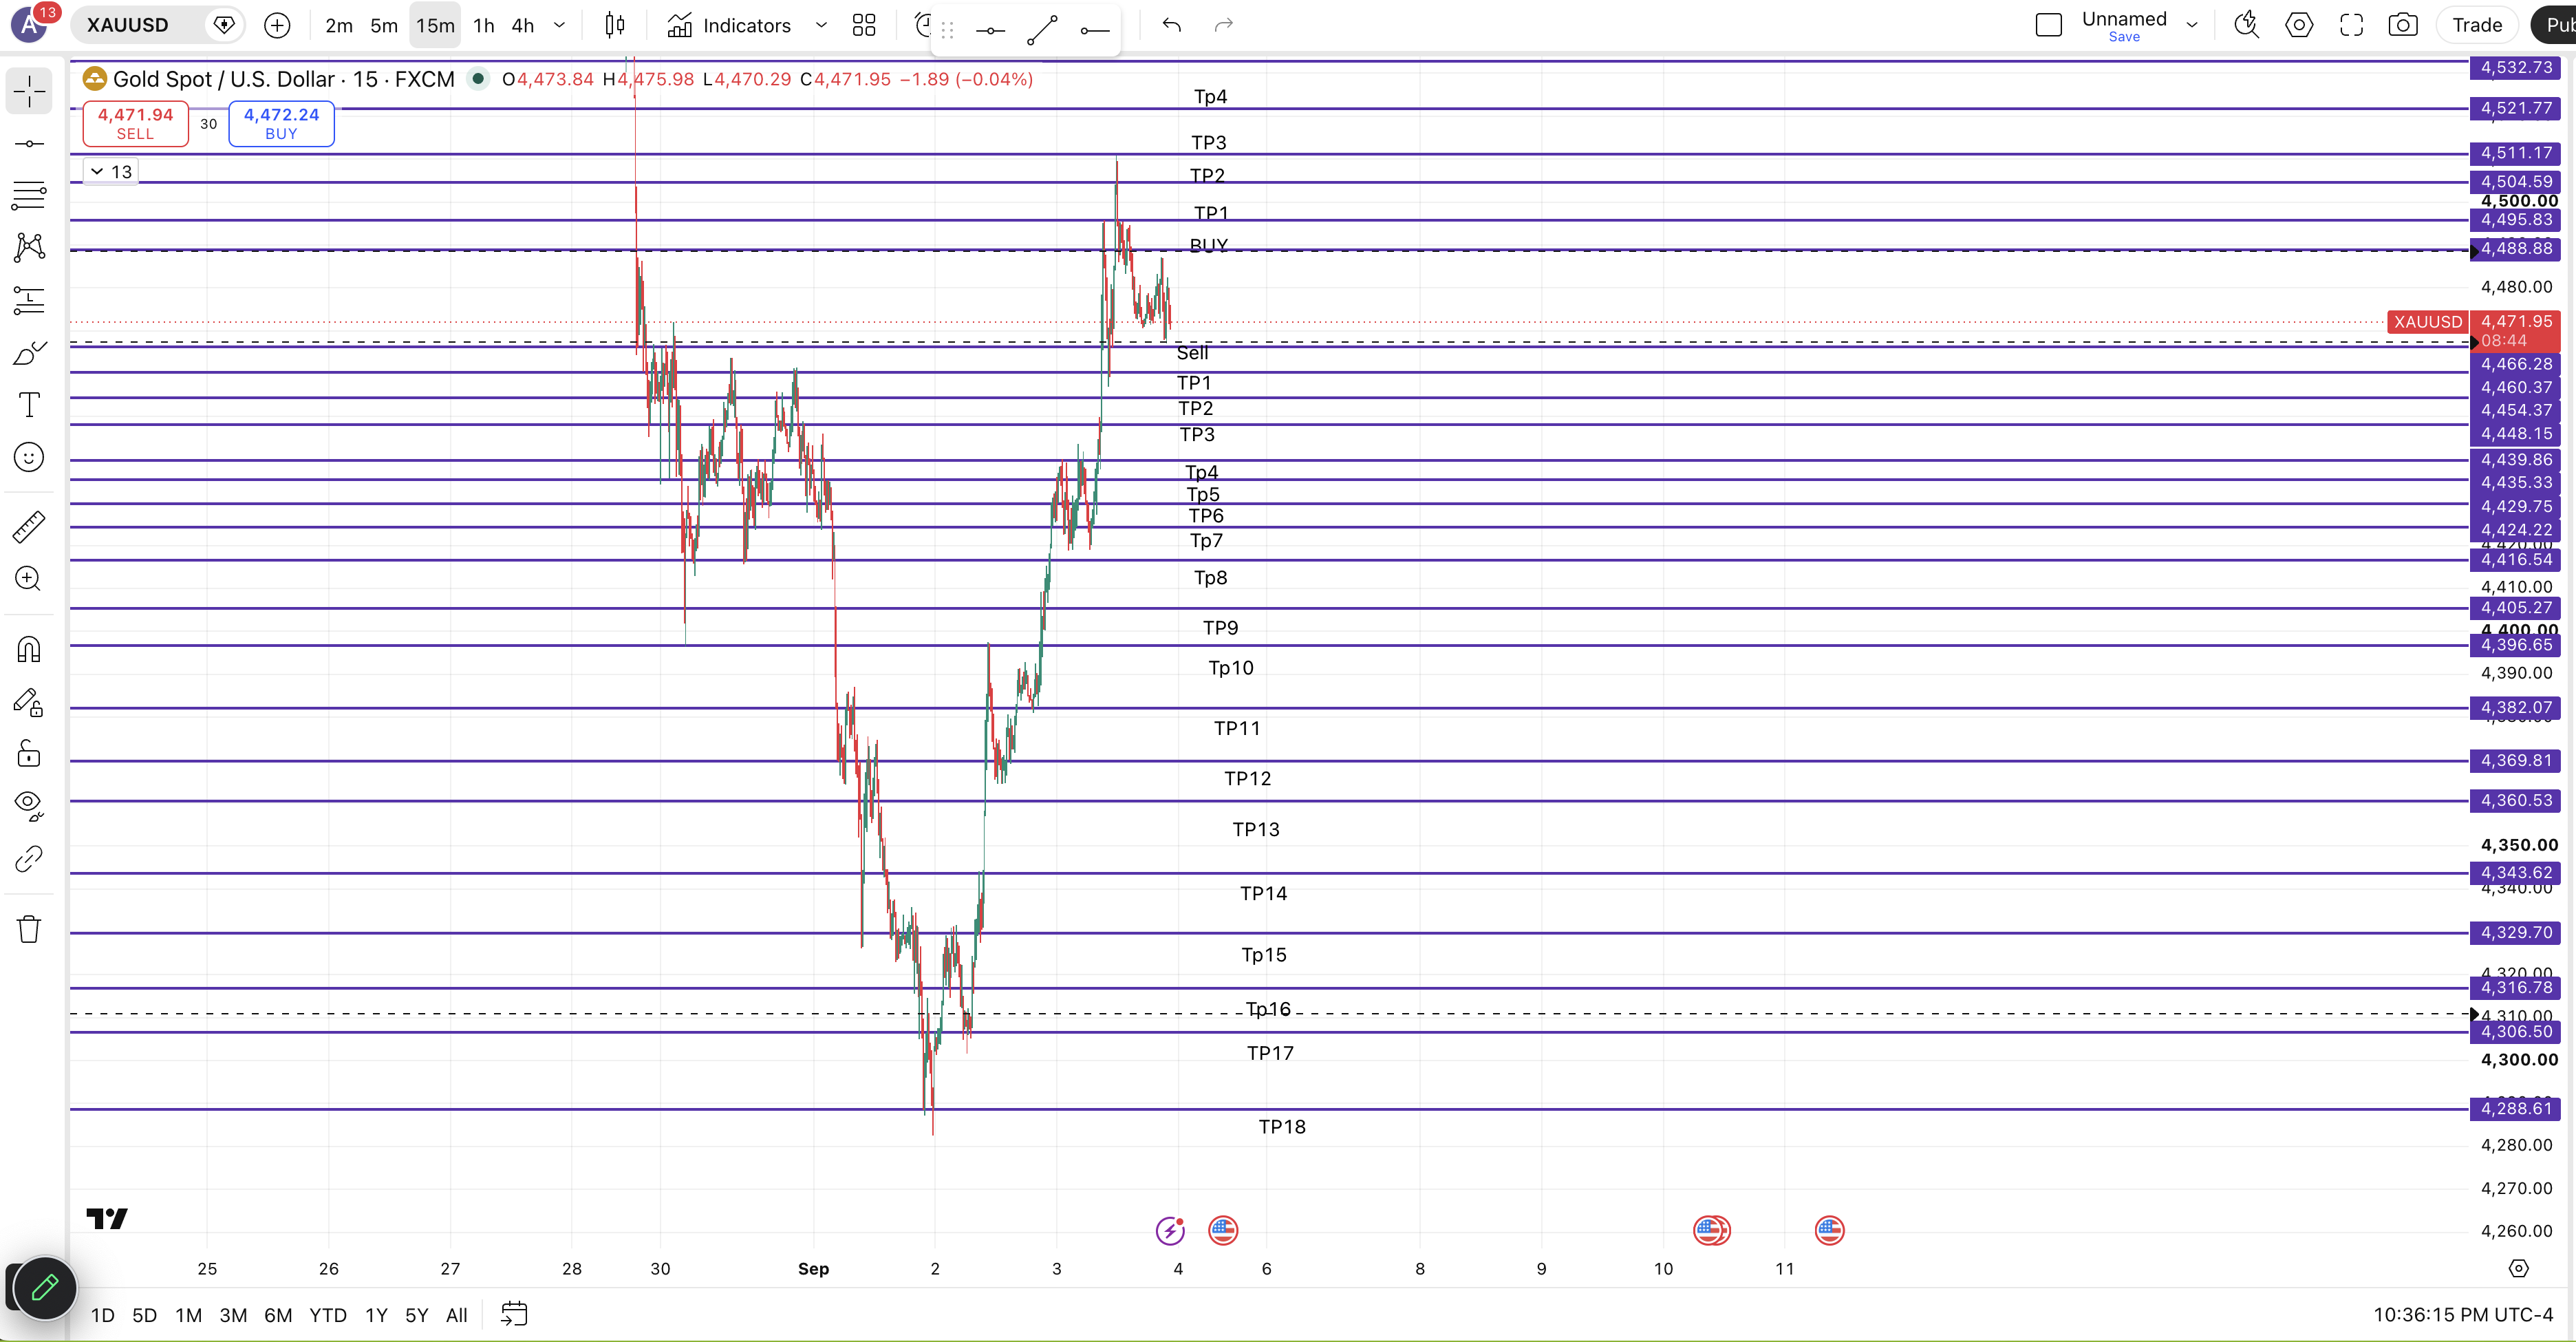Image resolution: width=2576 pixels, height=1342 pixels.
Task: Open the Indicators dialog
Action: [729, 25]
